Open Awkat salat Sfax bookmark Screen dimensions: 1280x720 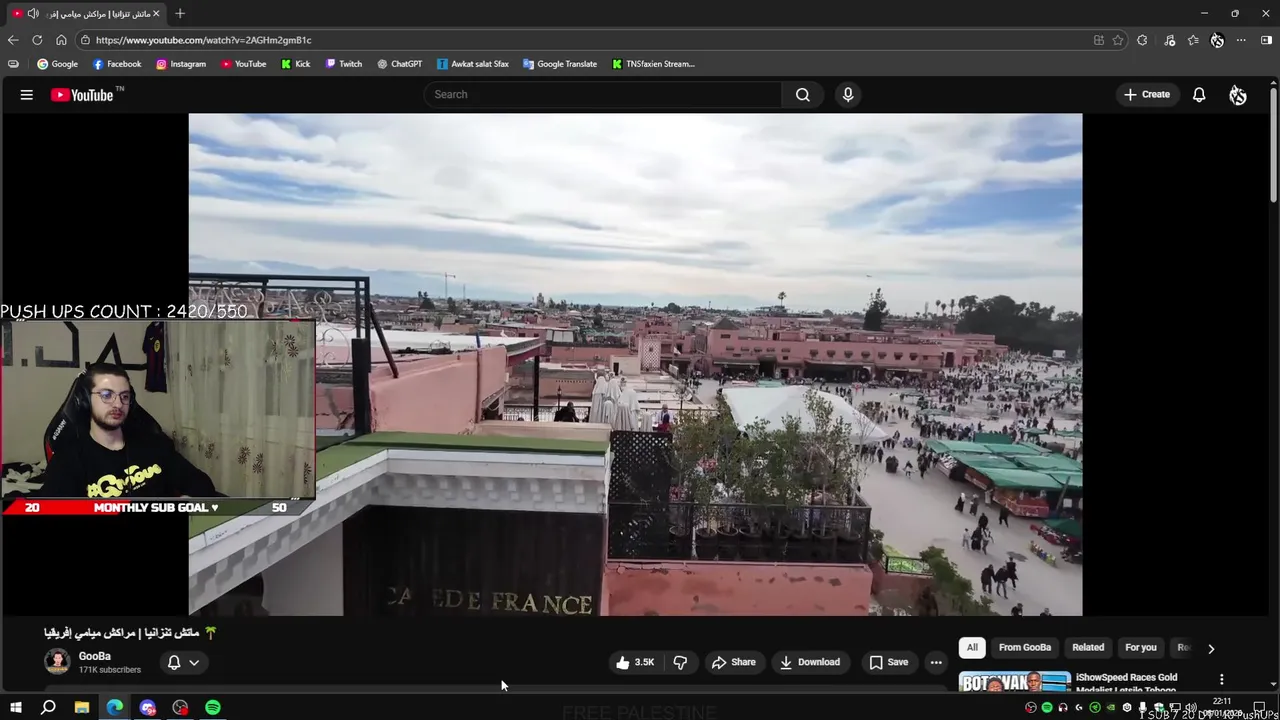pos(472,64)
